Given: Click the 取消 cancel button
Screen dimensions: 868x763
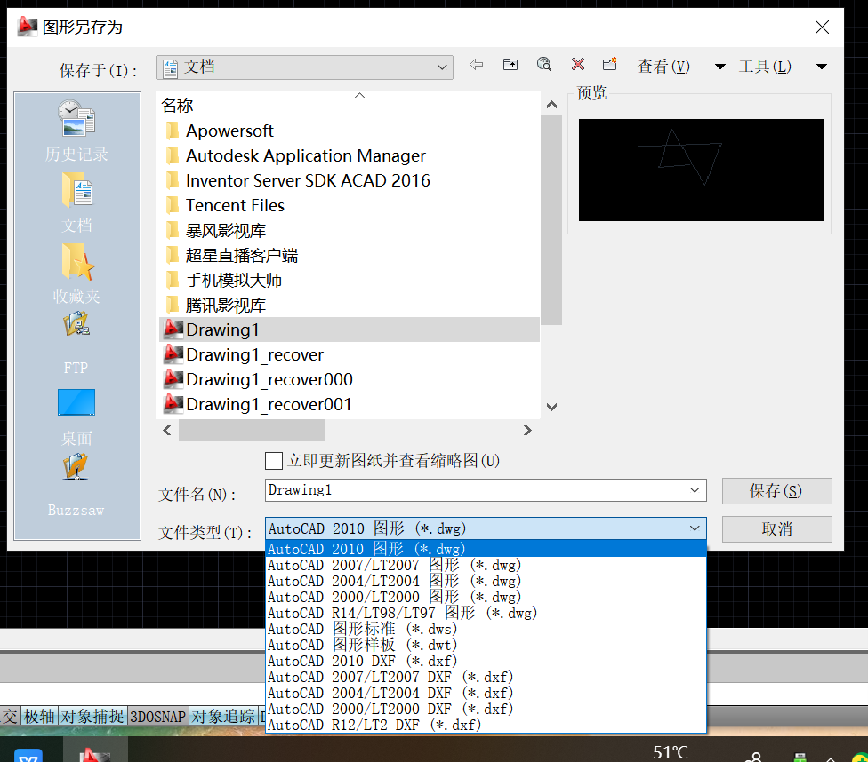Looking at the screenshot, I should [777, 529].
